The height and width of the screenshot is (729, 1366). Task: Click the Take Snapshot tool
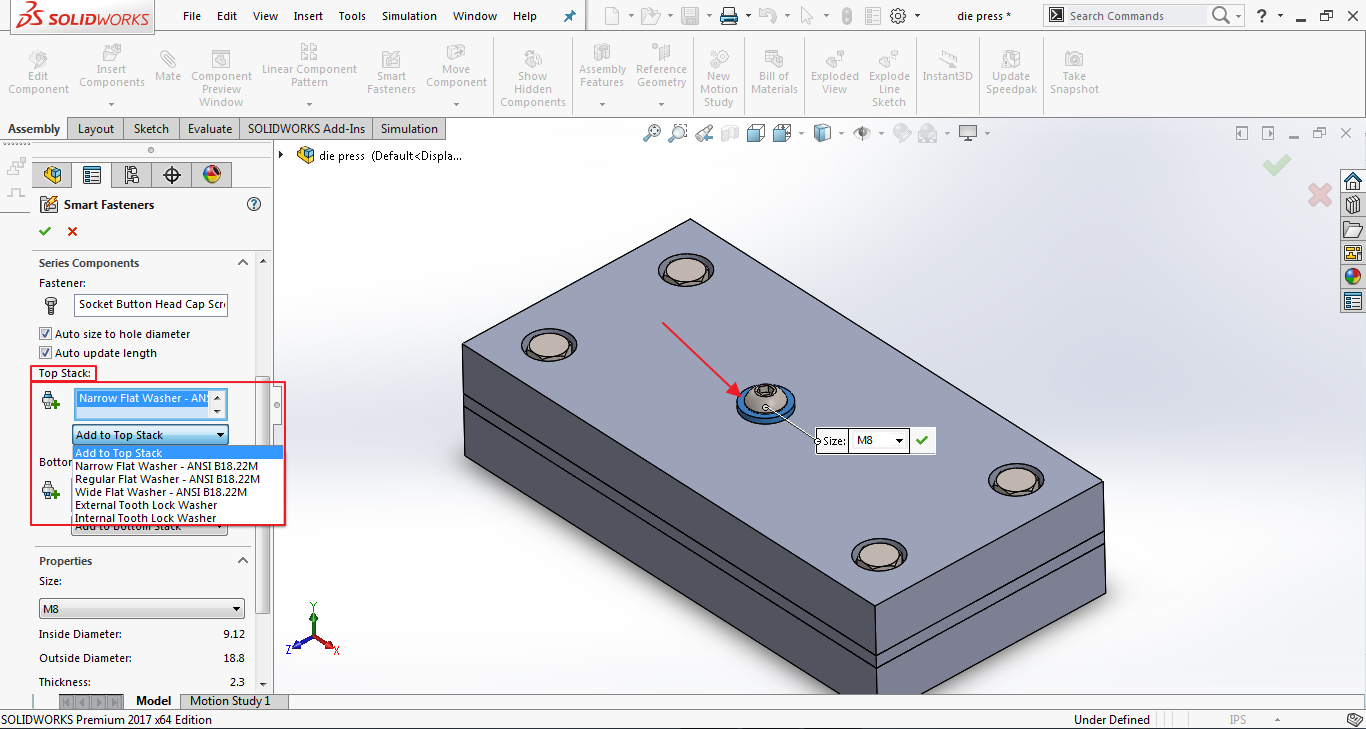coord(1074,74)
